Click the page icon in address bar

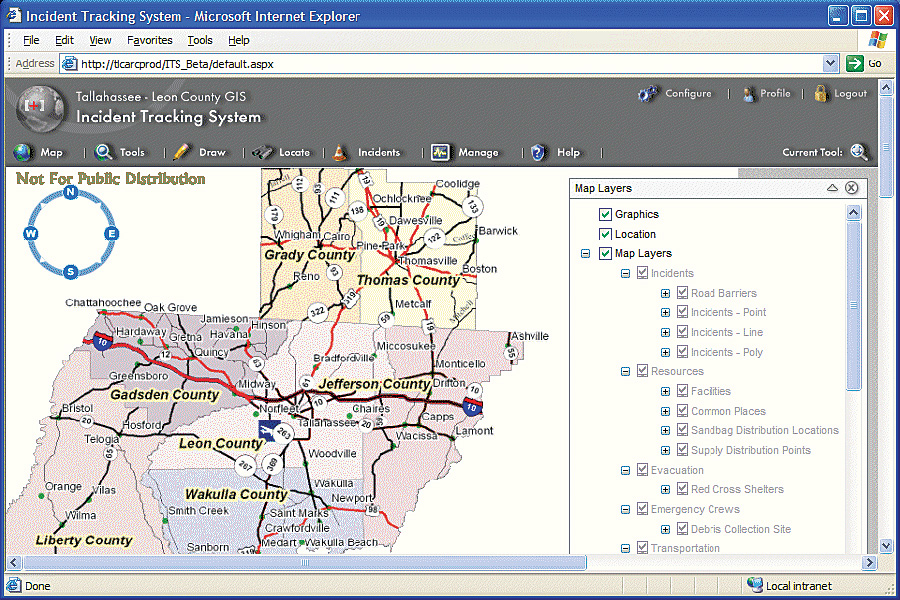[69, 64]
